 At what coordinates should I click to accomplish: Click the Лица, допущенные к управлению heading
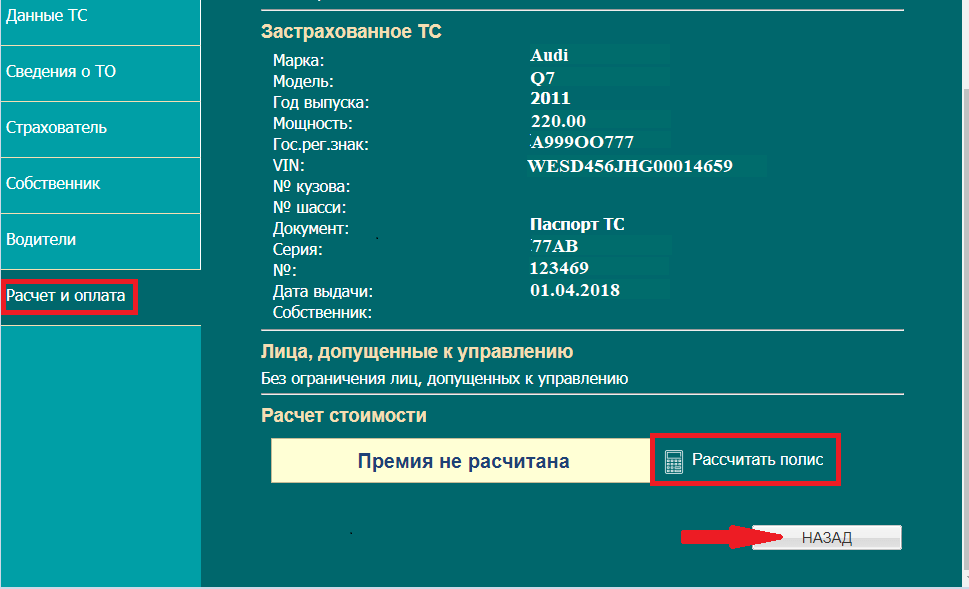[417, 352]
